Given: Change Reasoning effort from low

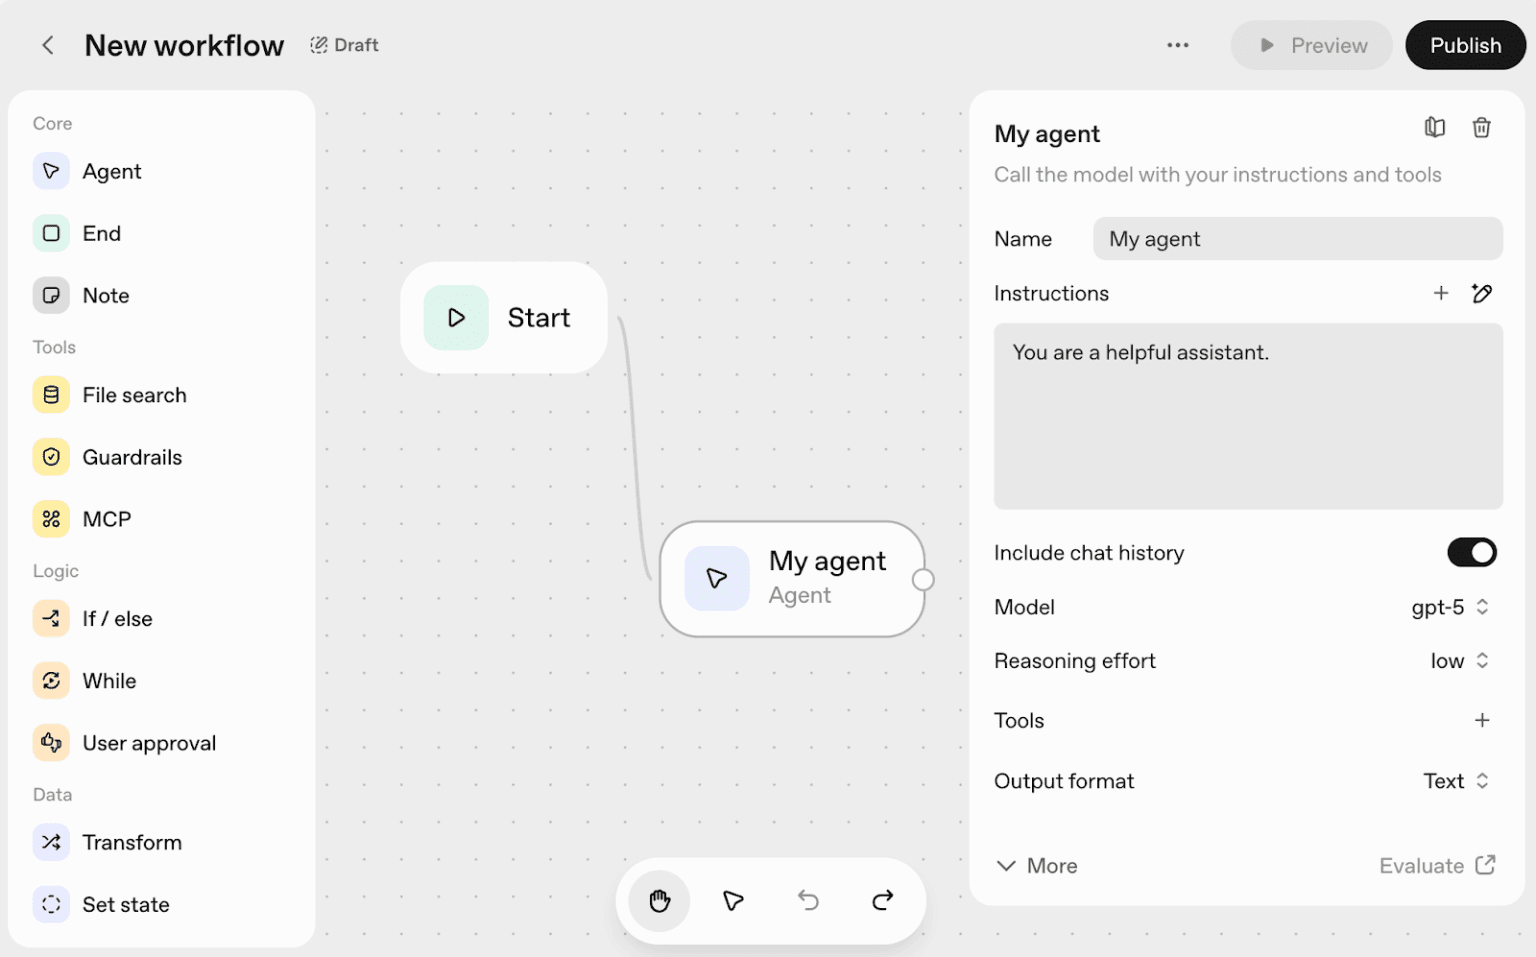Looking at the screenshot, I should coord(1458,660).
